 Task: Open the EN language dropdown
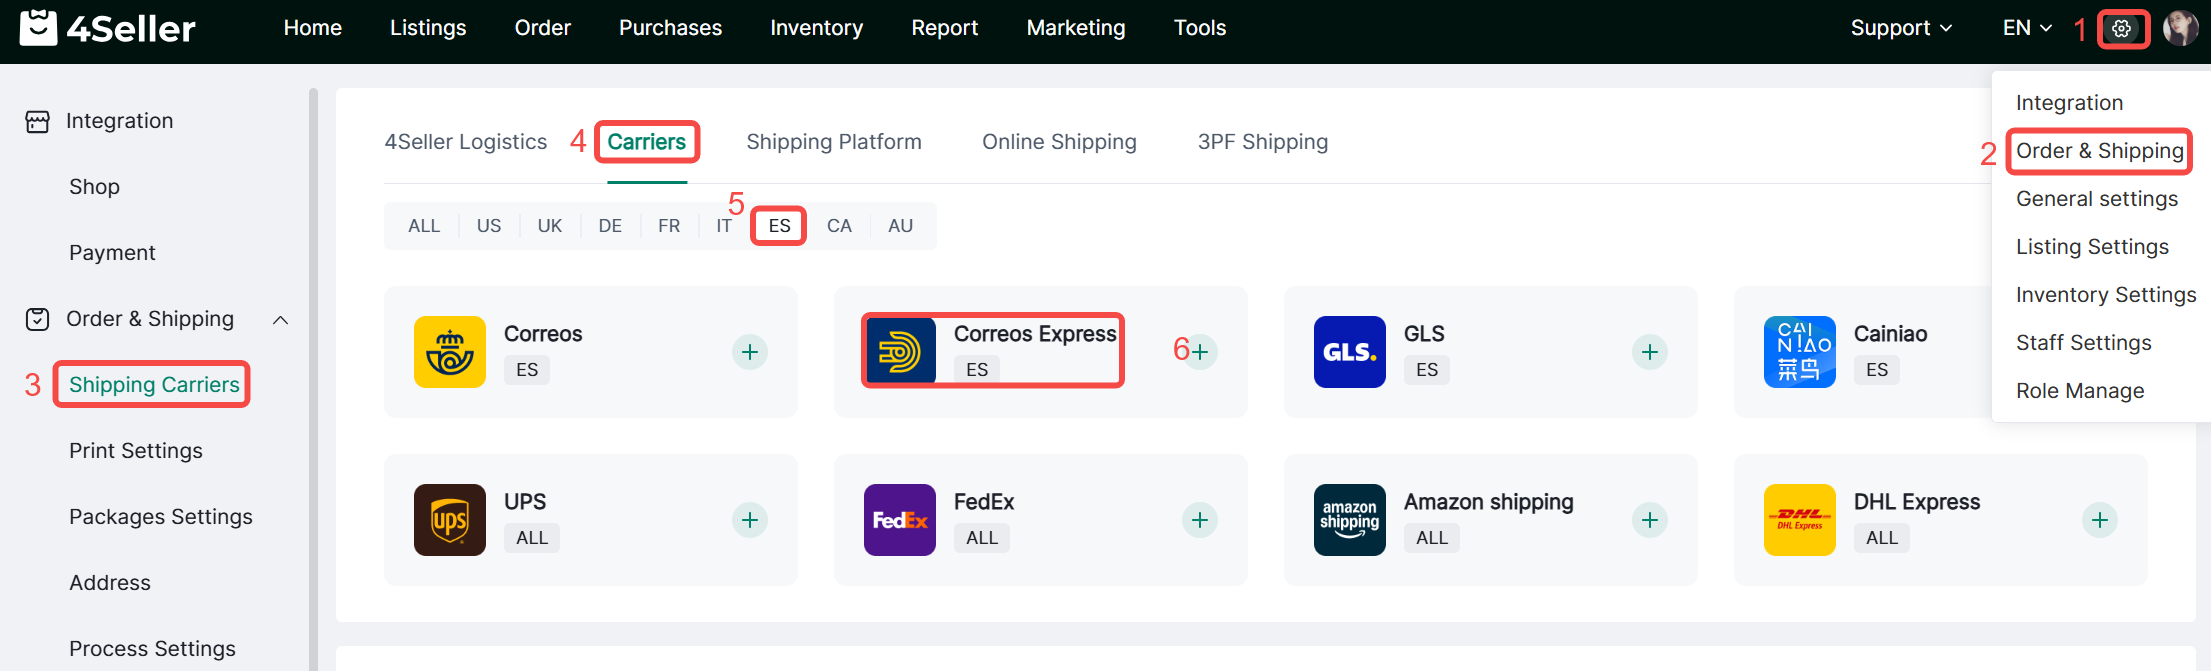2026,28
